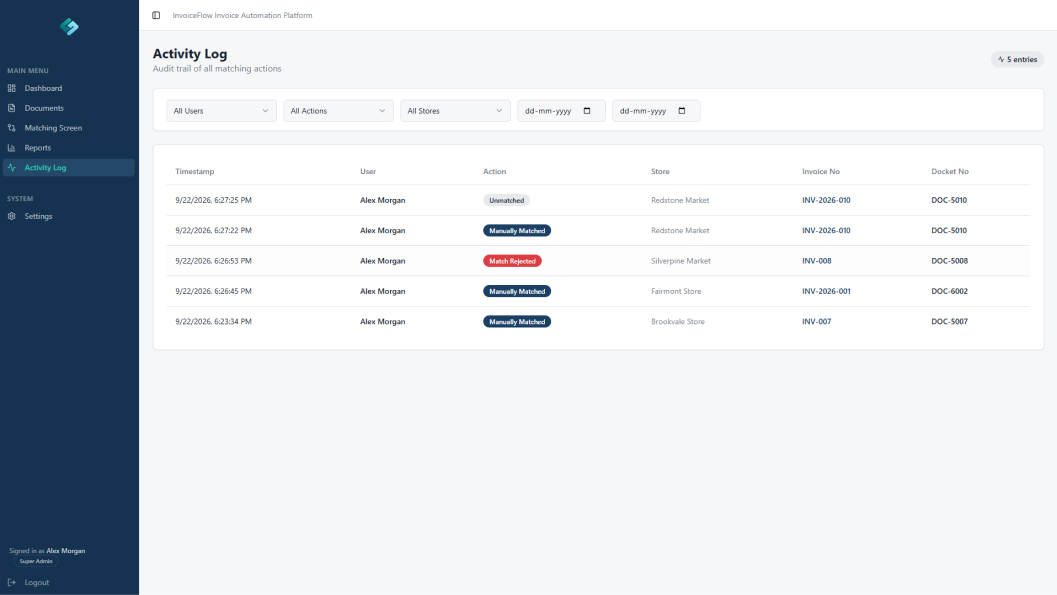Image resolution: width=1057 pixels, height=595 pixels.
Task: Open the All Actions dropdown
Action: pos(338,111)
